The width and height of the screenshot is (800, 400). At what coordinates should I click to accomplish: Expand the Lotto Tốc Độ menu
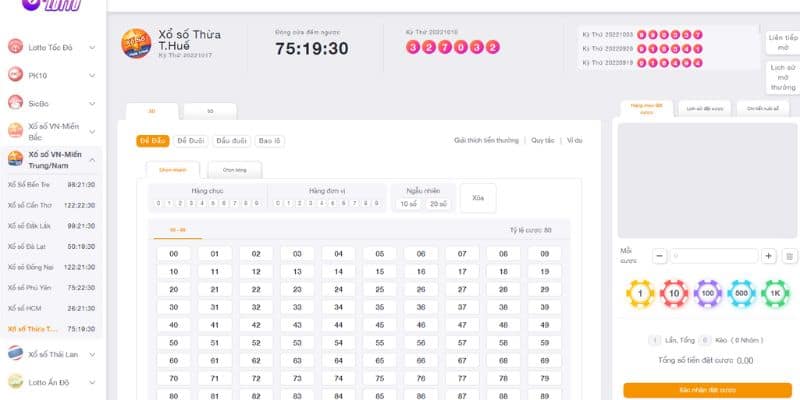point(92,47)
